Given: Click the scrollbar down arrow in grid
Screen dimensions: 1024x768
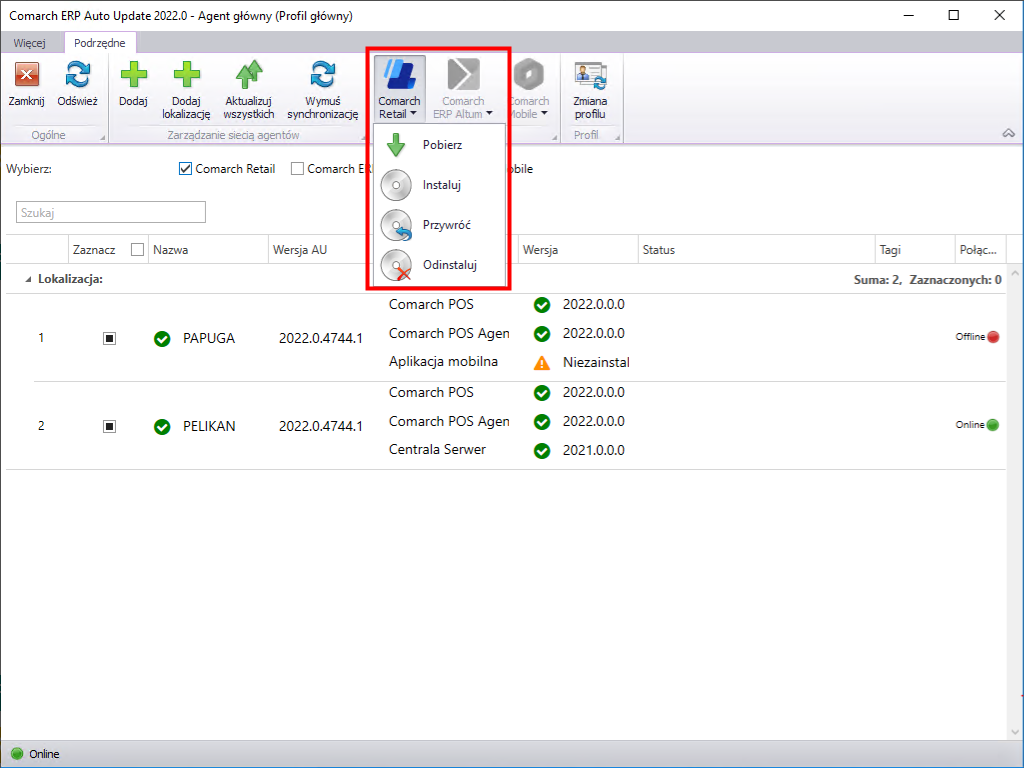Looking at the screenshot, I should point(1015,732).
